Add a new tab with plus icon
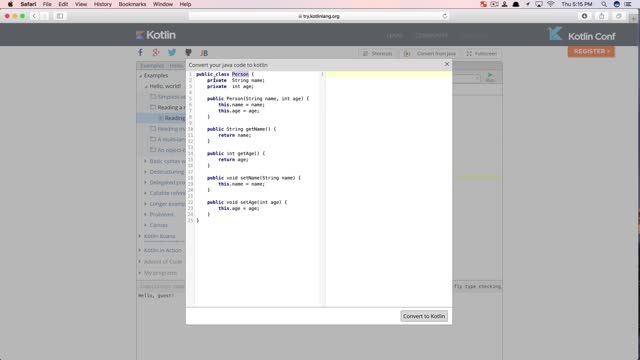640x360 pixels. click(x=633, y=18)
